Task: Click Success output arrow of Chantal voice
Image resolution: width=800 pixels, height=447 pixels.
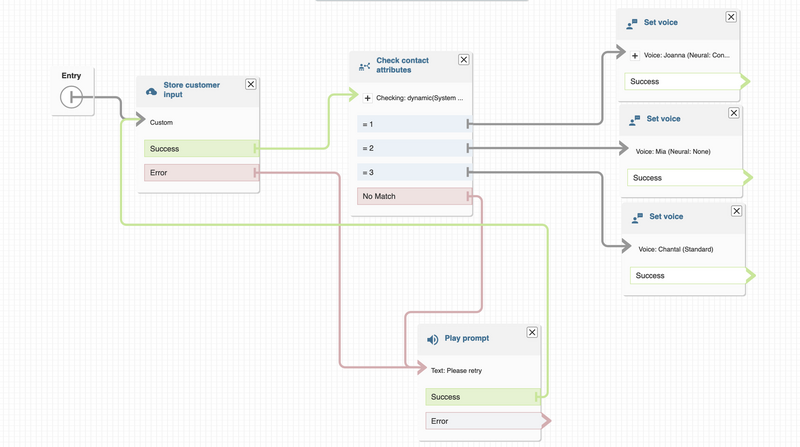Action: click(751, 276)
